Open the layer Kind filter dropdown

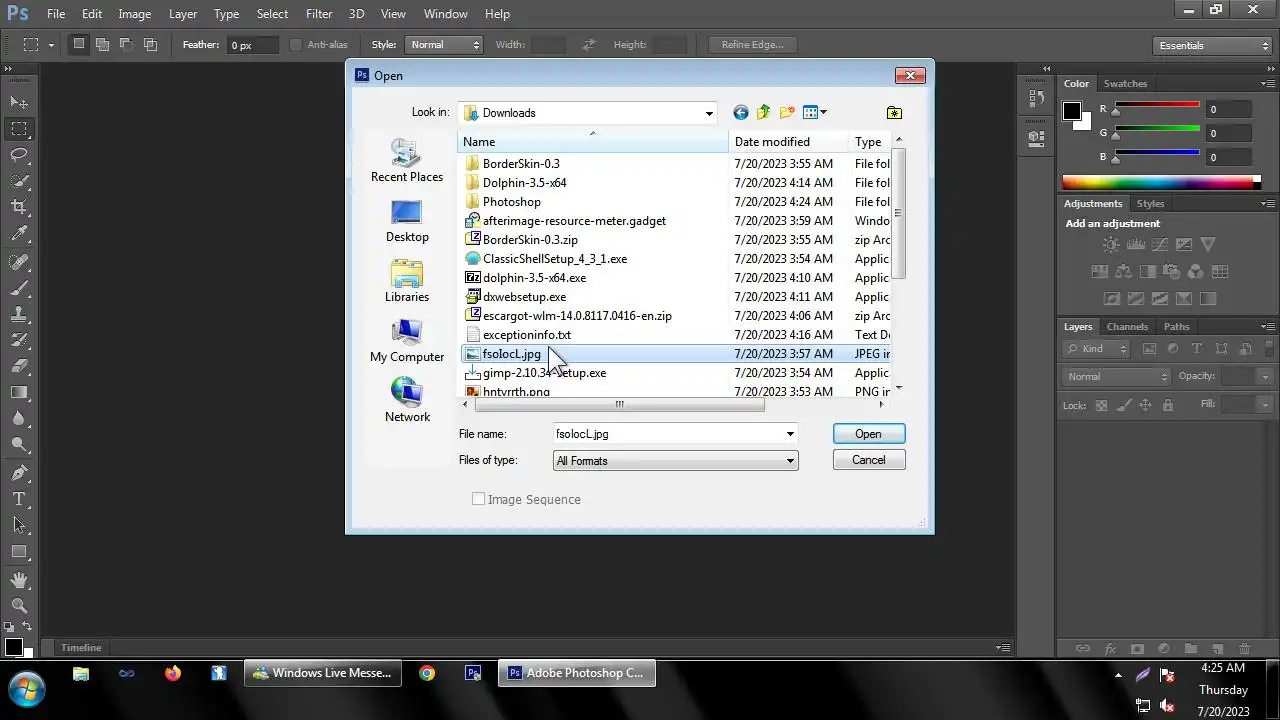1097,349
